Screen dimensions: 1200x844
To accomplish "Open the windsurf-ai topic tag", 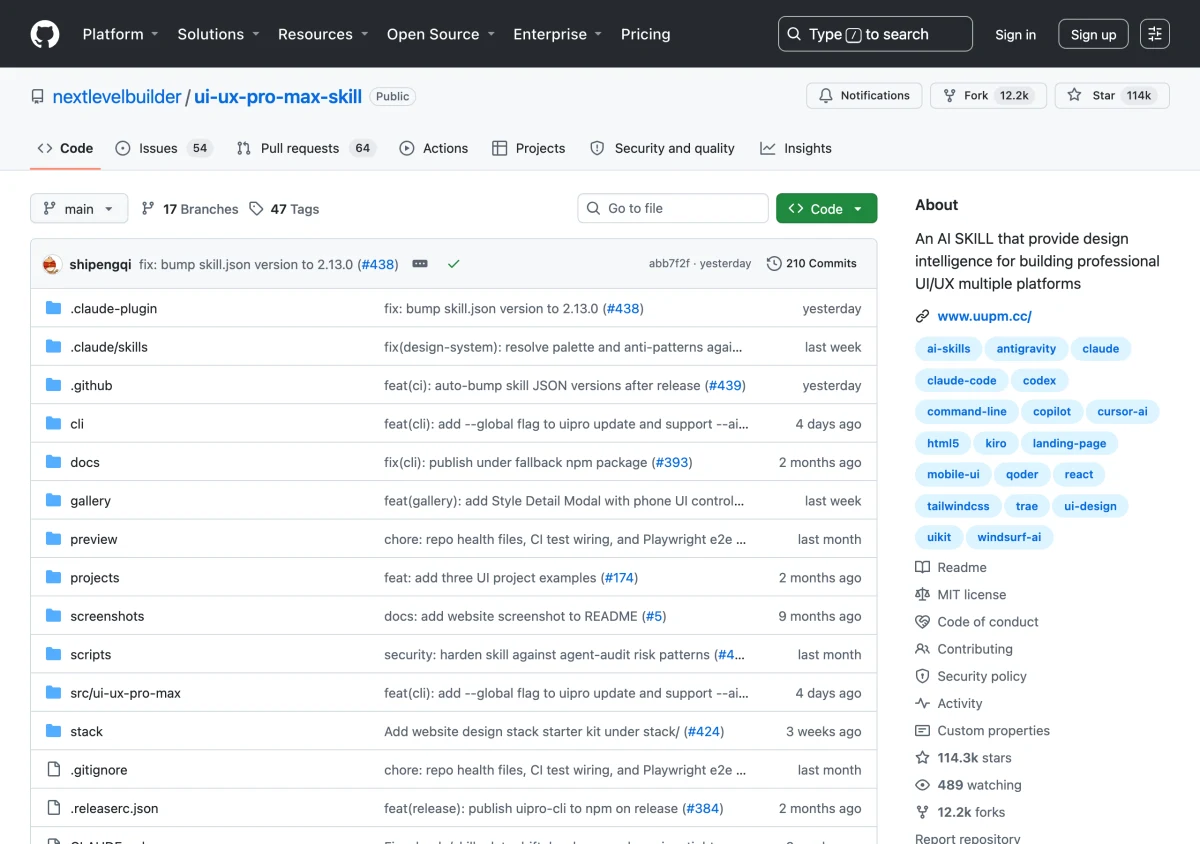I will 1009,537.
